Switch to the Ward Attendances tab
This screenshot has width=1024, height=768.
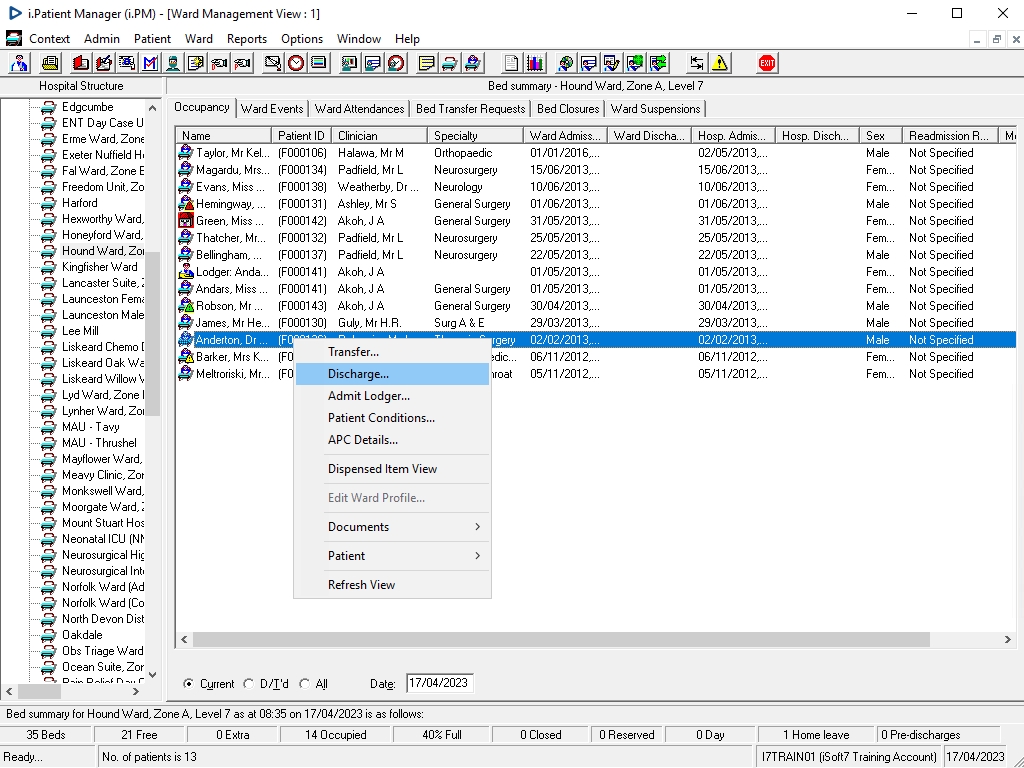pyautogui.click(x=359, y=109)
